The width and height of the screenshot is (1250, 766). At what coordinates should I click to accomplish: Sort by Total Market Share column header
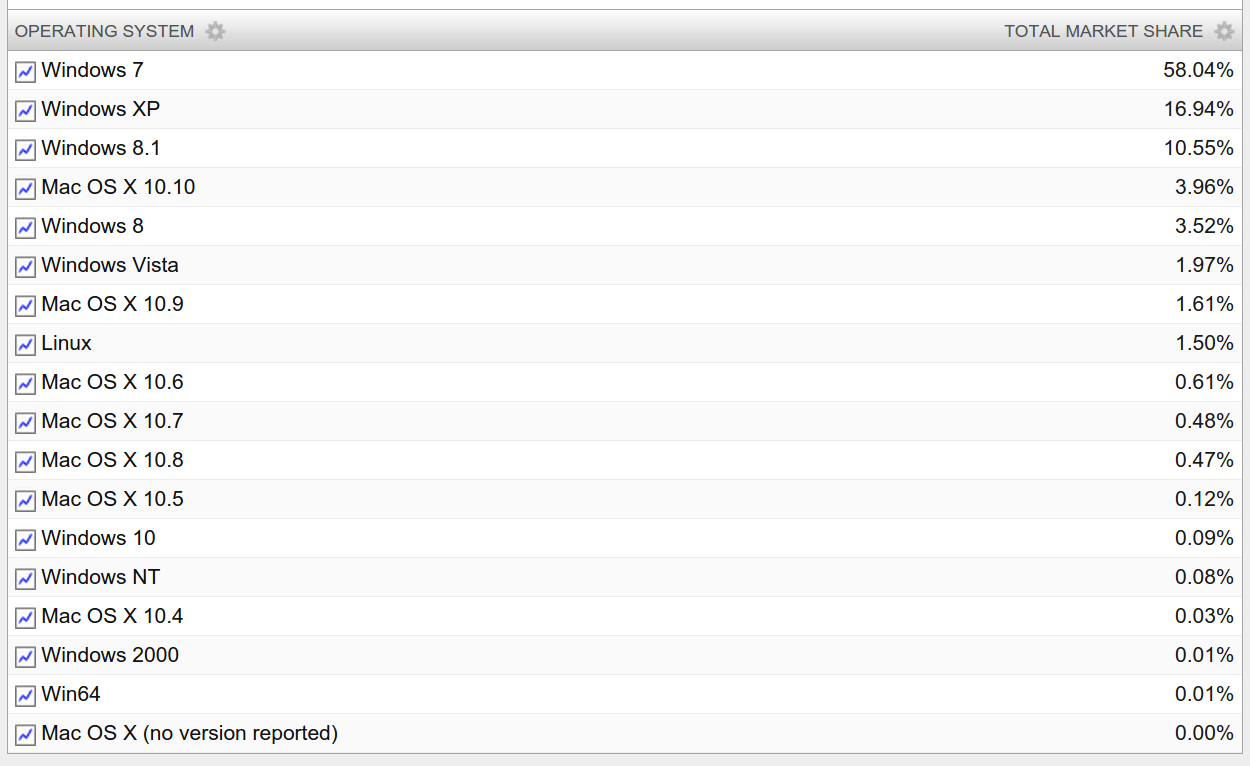(1102, 32)
